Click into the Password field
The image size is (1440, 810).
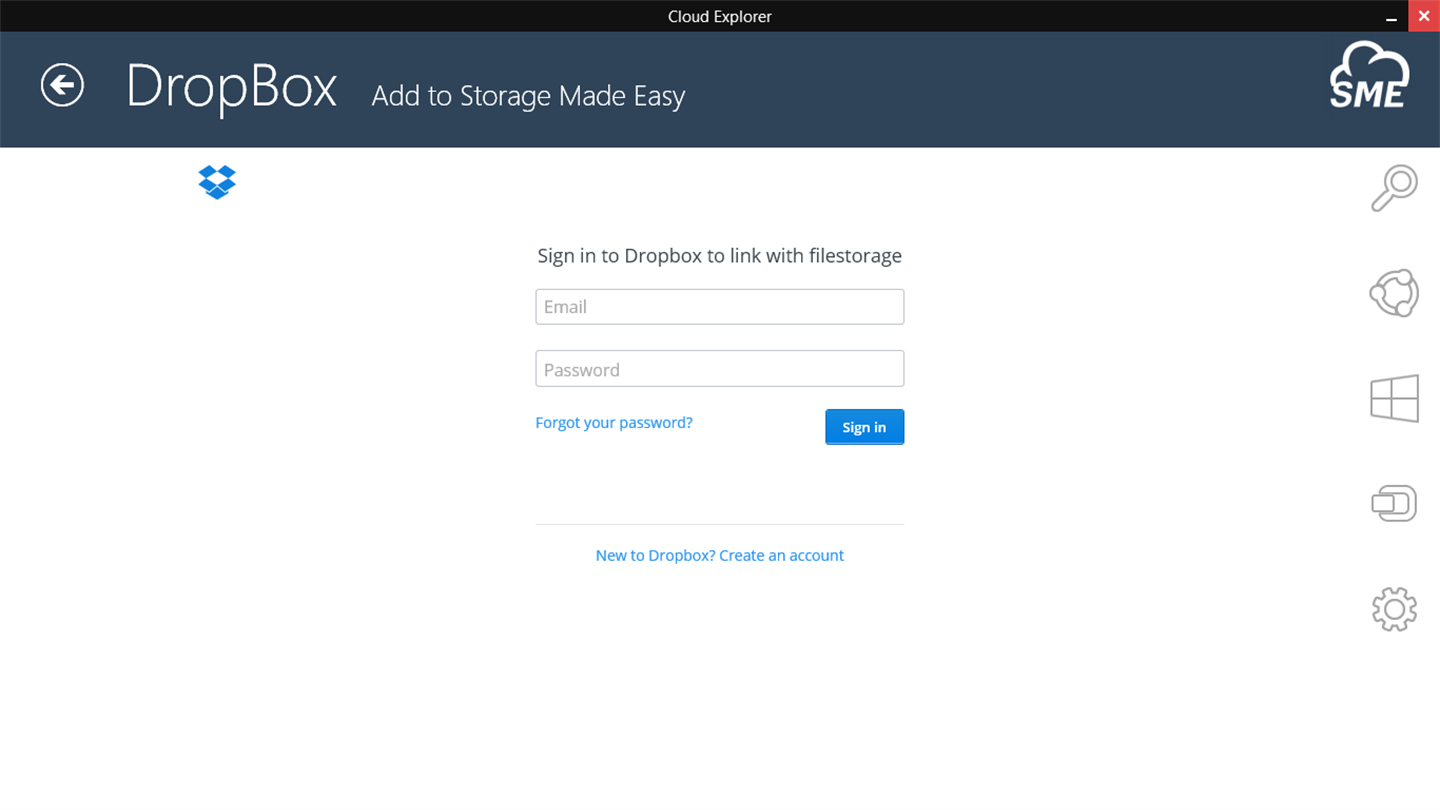tap(719, 369)
